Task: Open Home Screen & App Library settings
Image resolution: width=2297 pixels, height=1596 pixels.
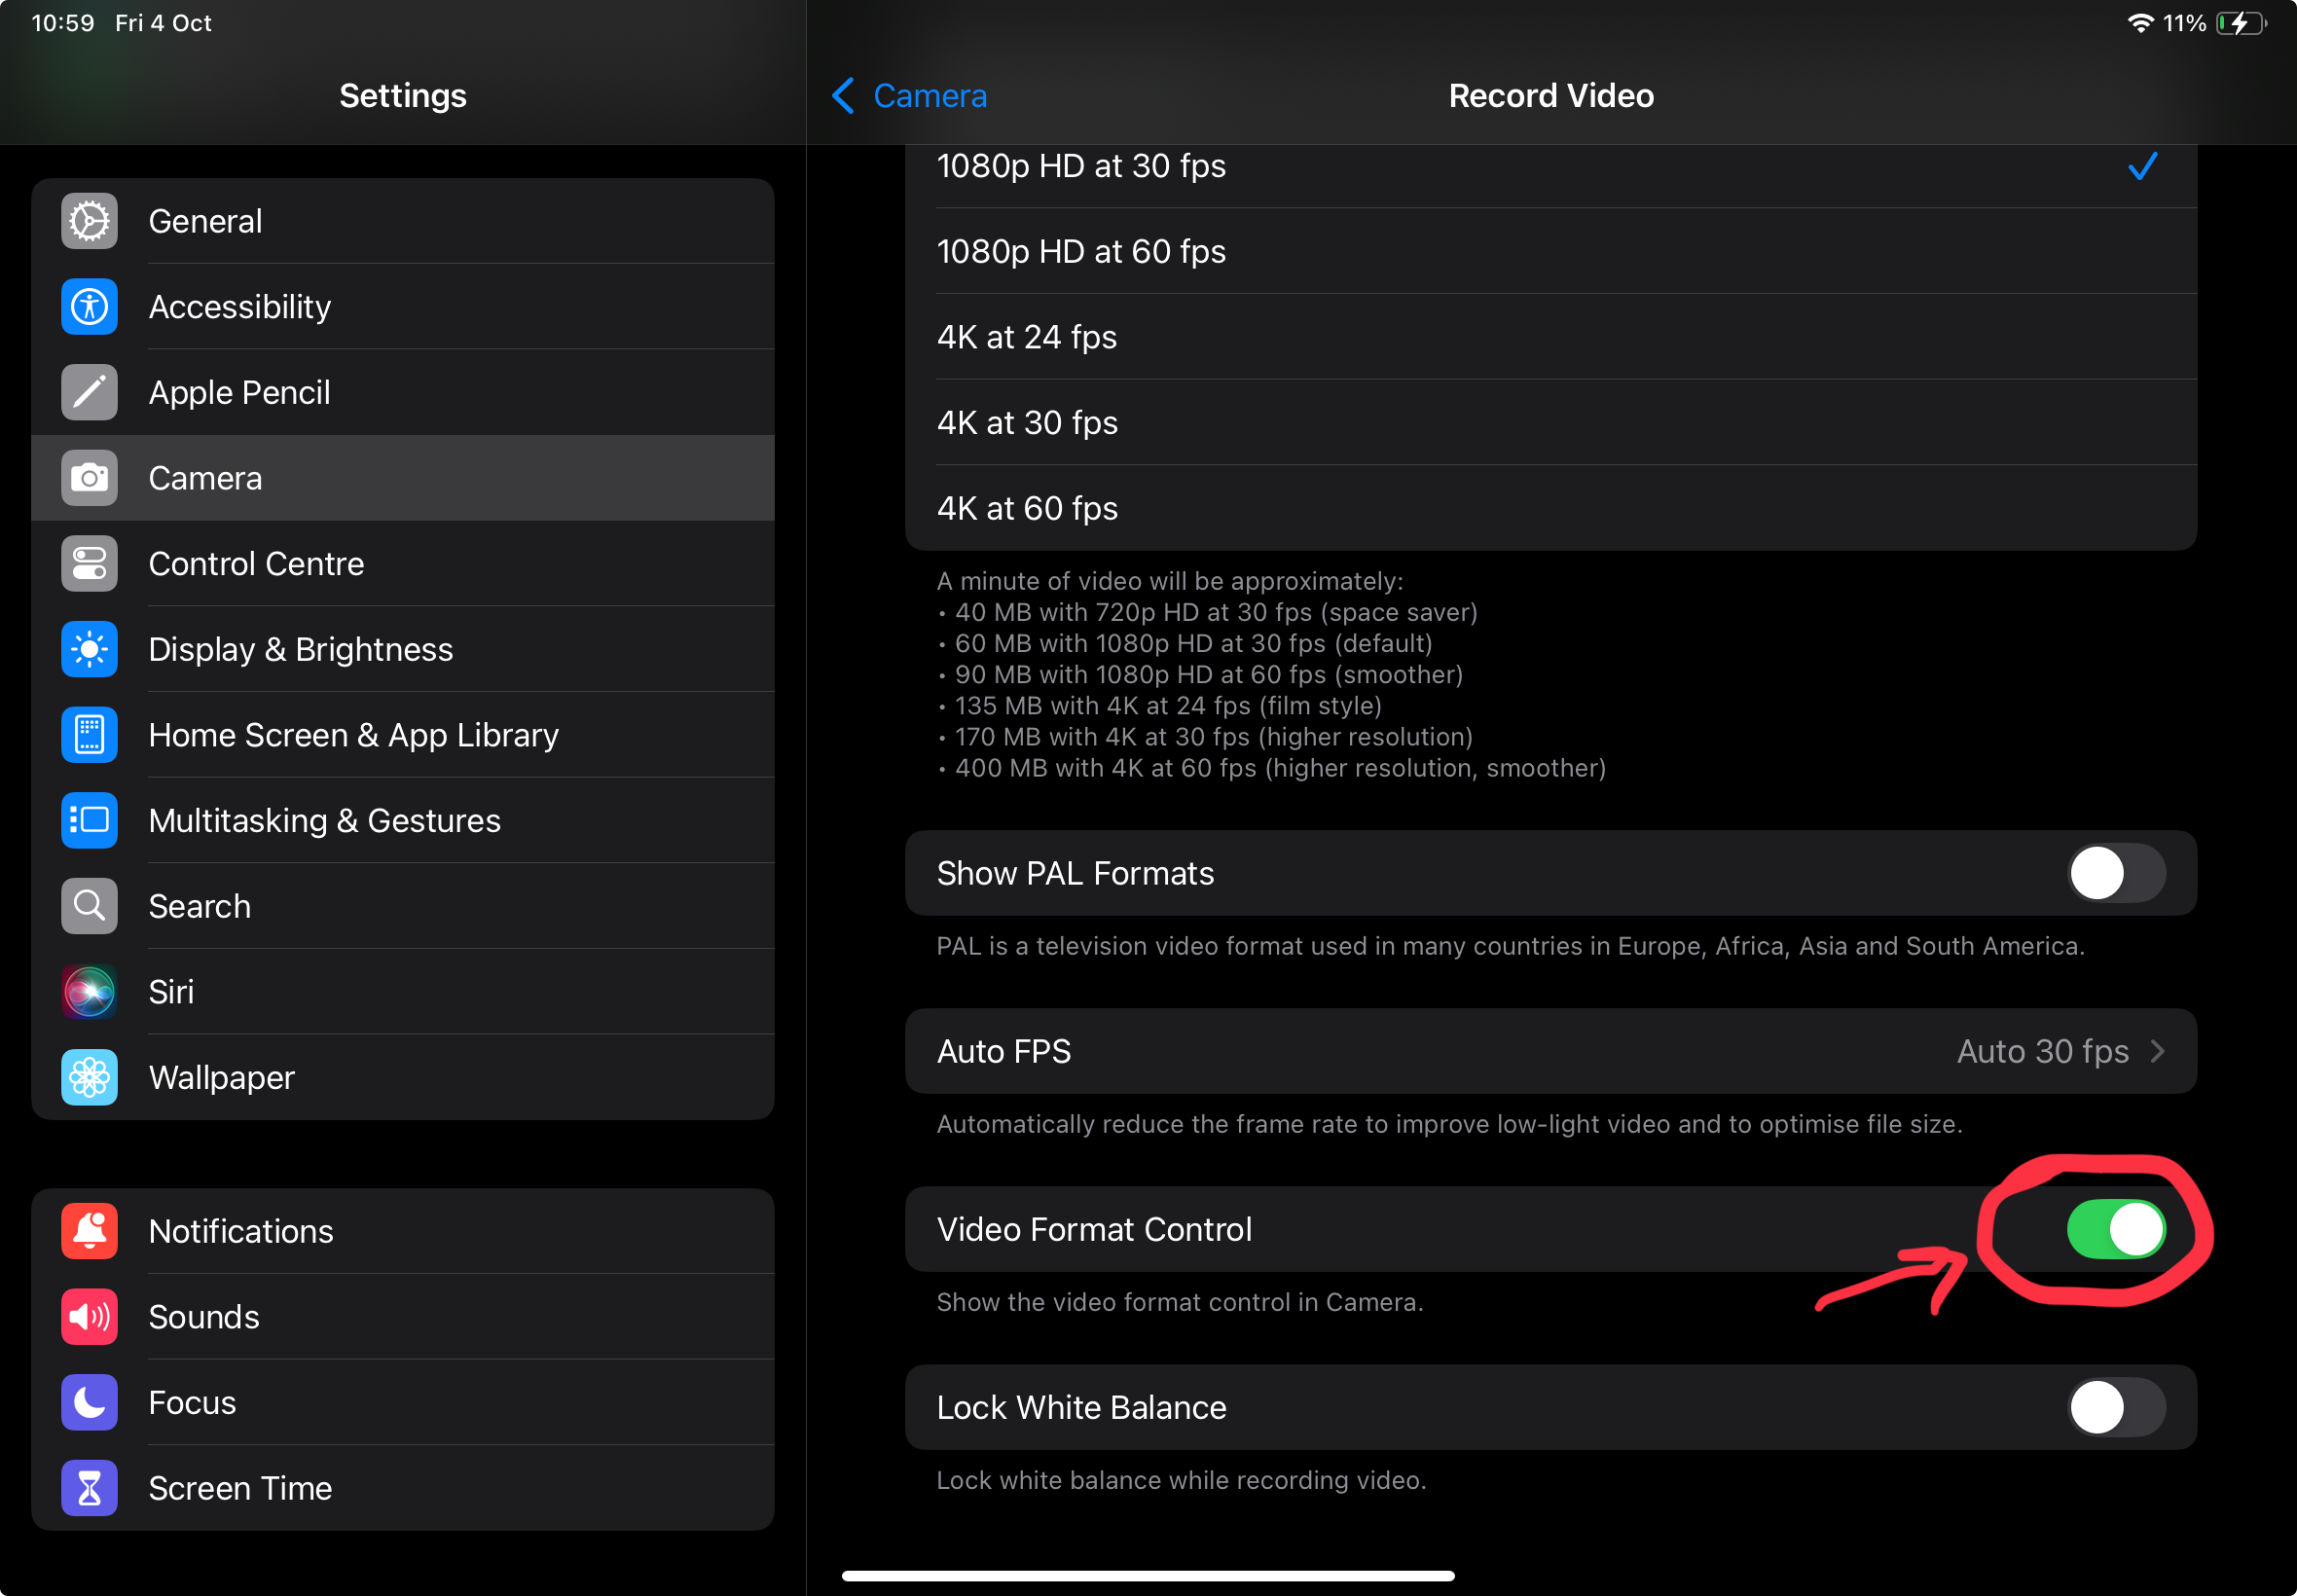Action: [x=403, y=735]
